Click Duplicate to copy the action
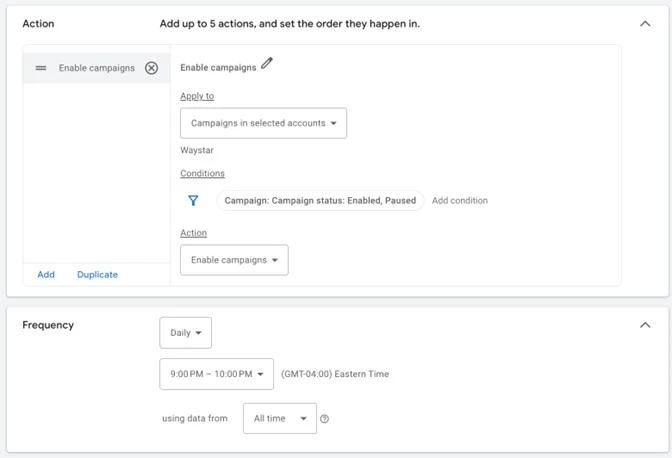The height and width of the screenshot is (458, 672). (x=97, y=275)
